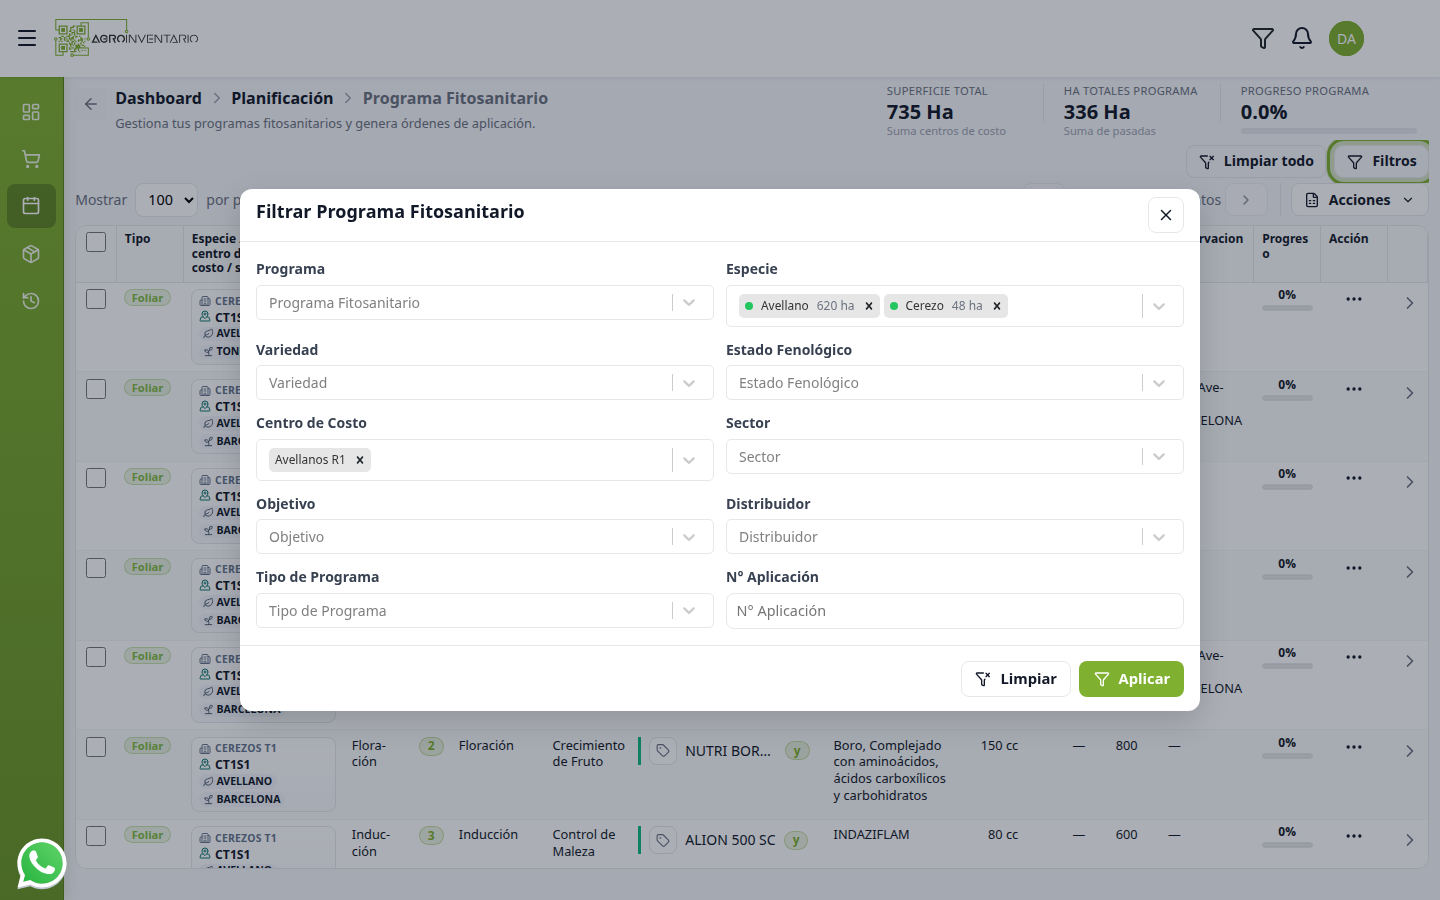1440x900 pixels.
Task: Open row actions for the Floración row
Action: [1354, 747]
